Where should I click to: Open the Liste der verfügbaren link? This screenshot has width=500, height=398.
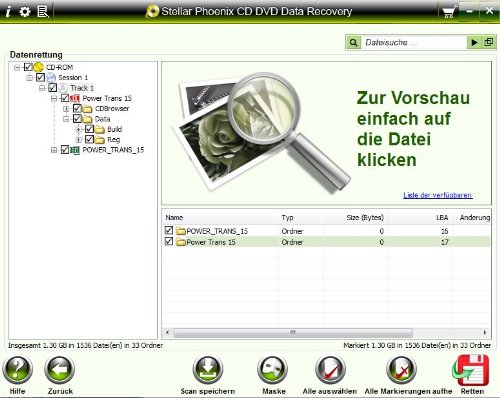click(438, 195)
